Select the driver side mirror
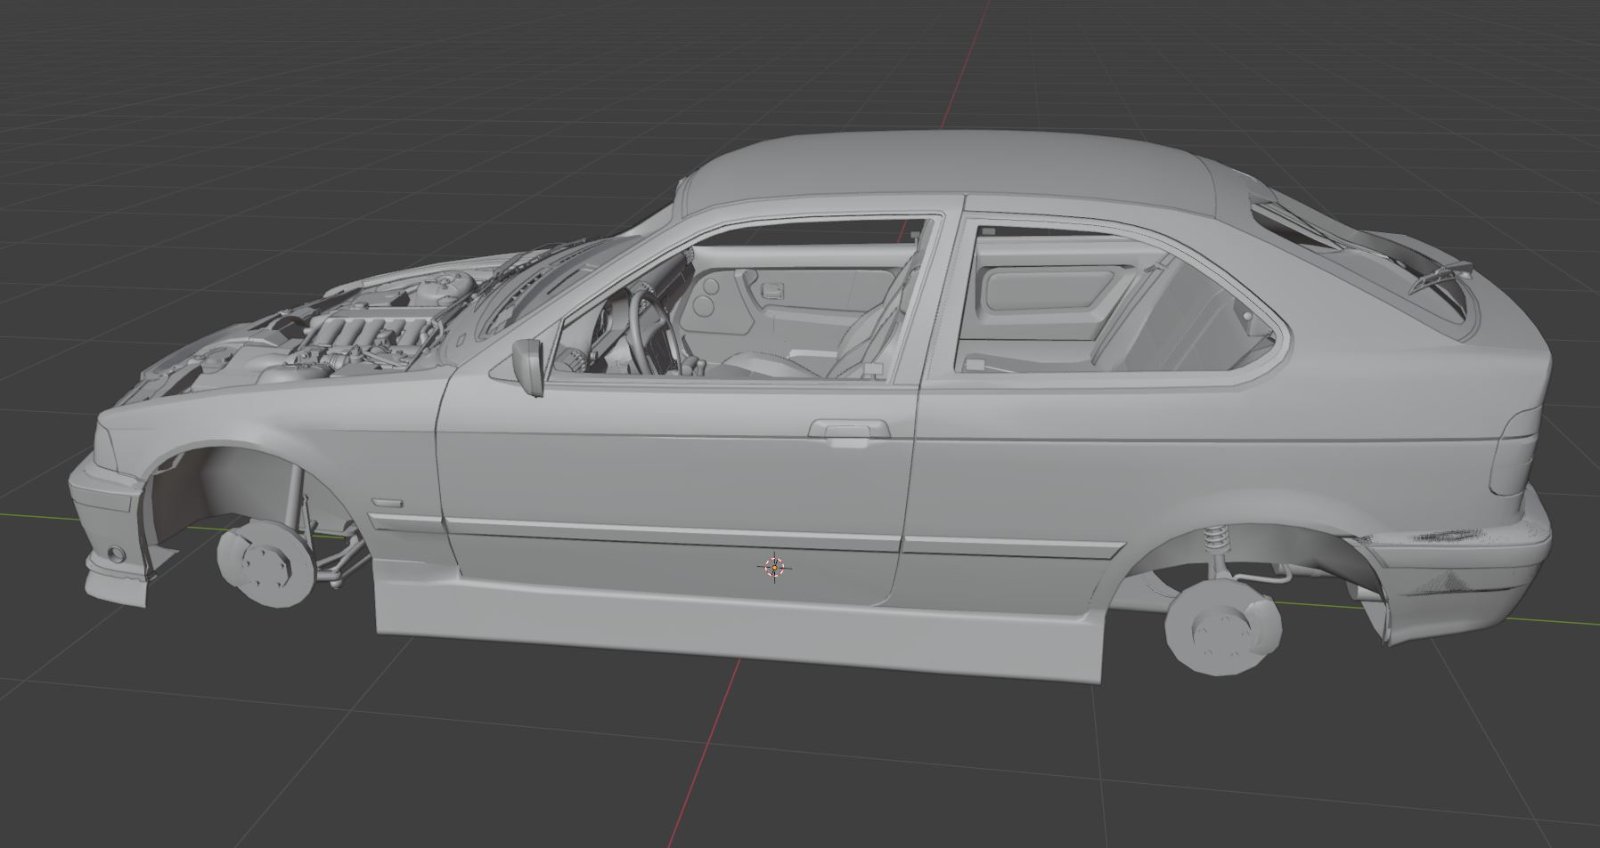 point(528,365)
